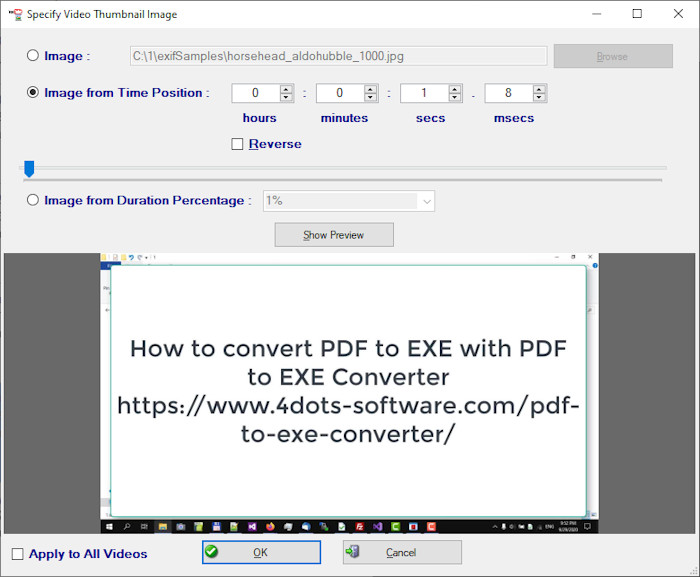Click inside the minutes number field

(x=340, y=93)
